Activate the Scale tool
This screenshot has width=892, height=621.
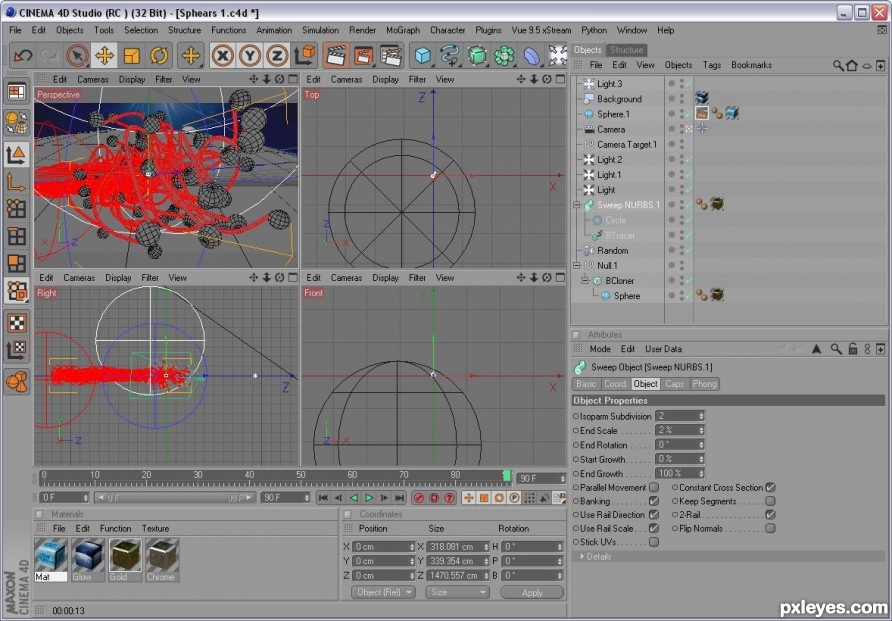click(x=132, y=56)
